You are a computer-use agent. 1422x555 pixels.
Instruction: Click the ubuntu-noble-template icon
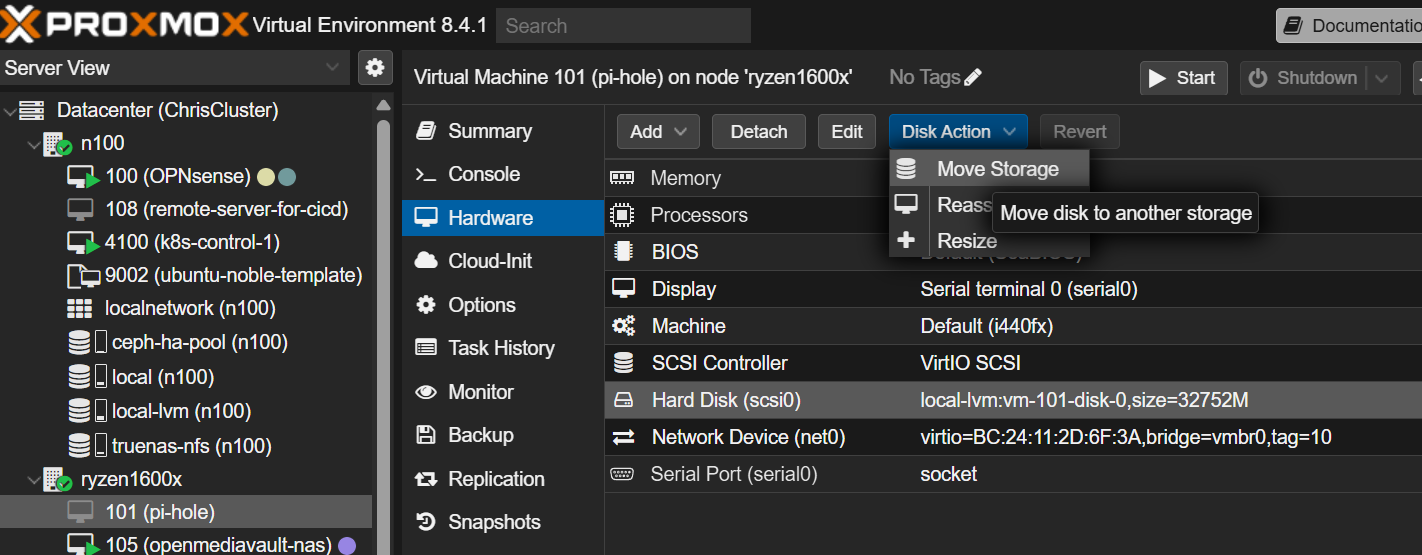(82, 276)
